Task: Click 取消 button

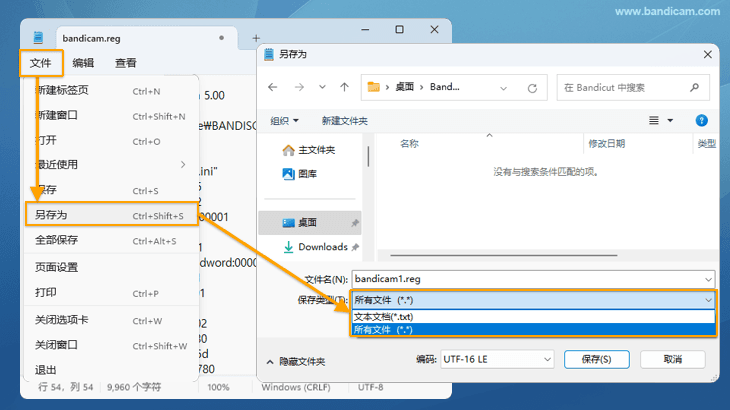Action: [672, 359]
